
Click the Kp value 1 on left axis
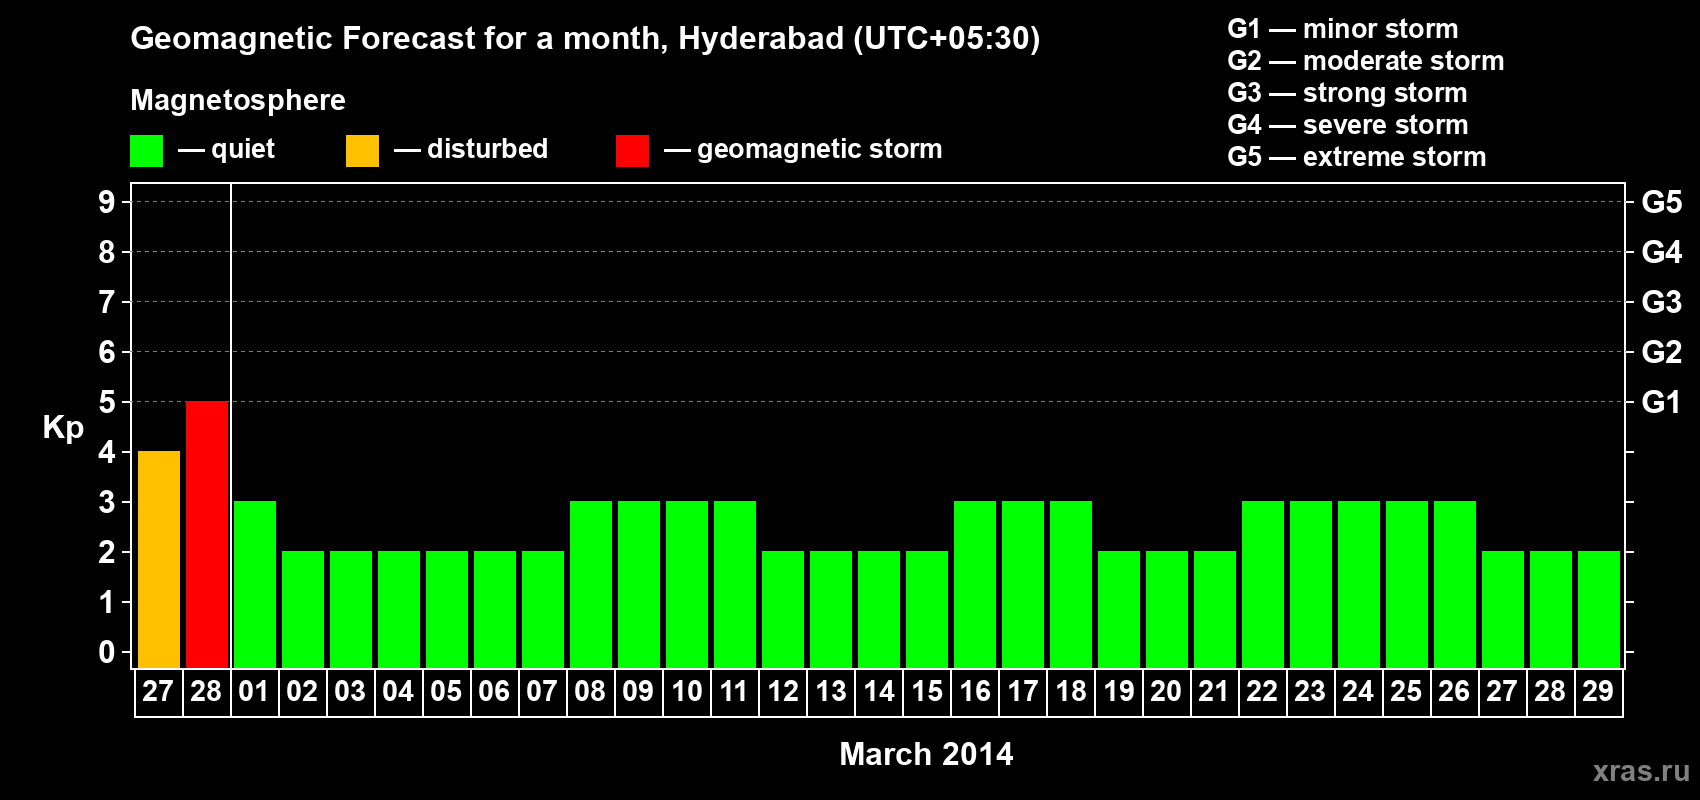(x=107, y=602)
